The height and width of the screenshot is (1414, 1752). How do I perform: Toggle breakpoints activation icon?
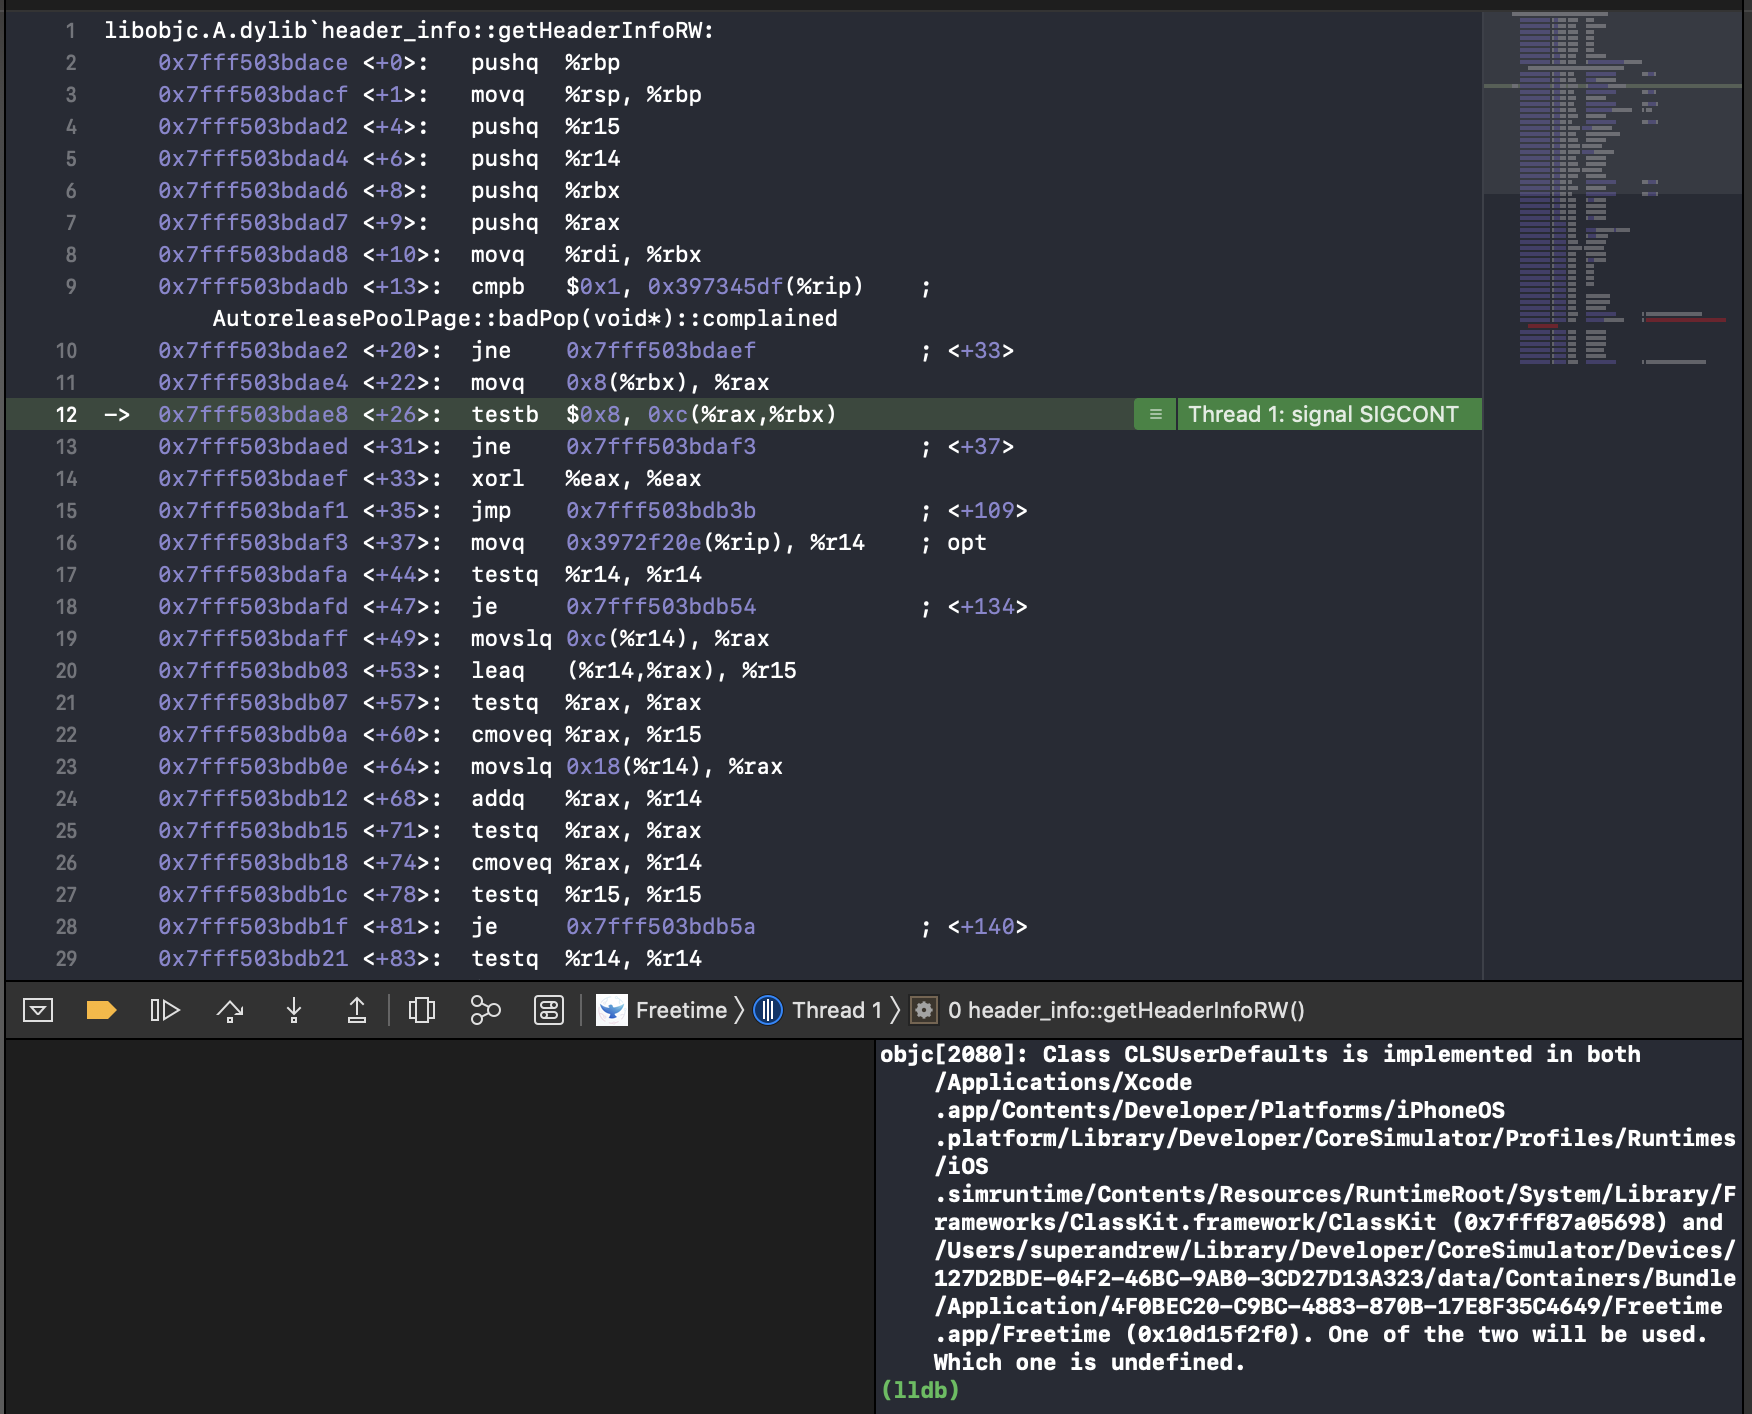(101, 1010)
